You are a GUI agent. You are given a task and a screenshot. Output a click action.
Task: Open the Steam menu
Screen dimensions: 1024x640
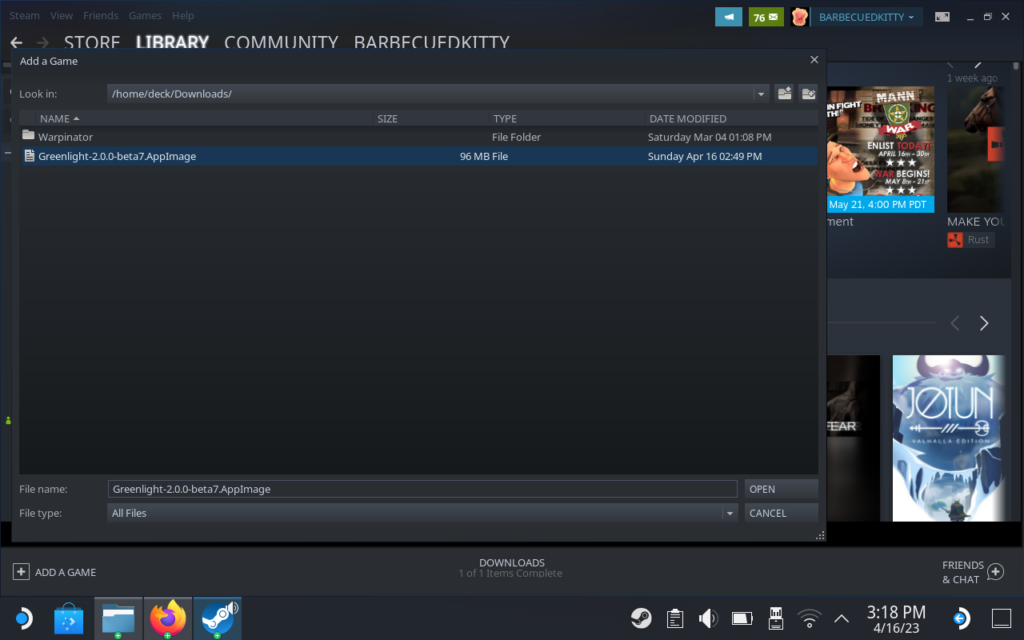[24, 15]
